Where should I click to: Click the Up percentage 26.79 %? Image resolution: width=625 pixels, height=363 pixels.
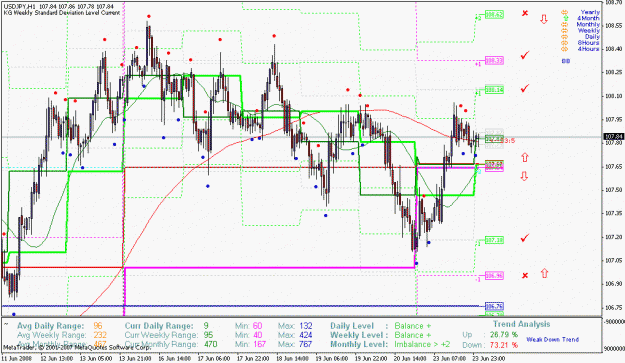point(504,335)
